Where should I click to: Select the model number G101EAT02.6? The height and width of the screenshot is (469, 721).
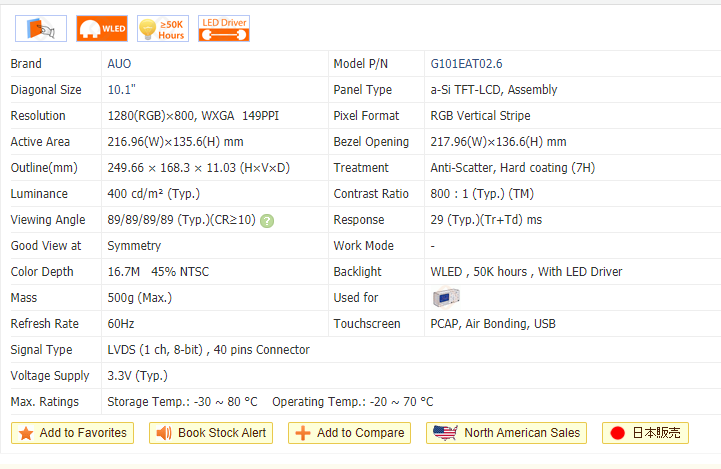466,64
